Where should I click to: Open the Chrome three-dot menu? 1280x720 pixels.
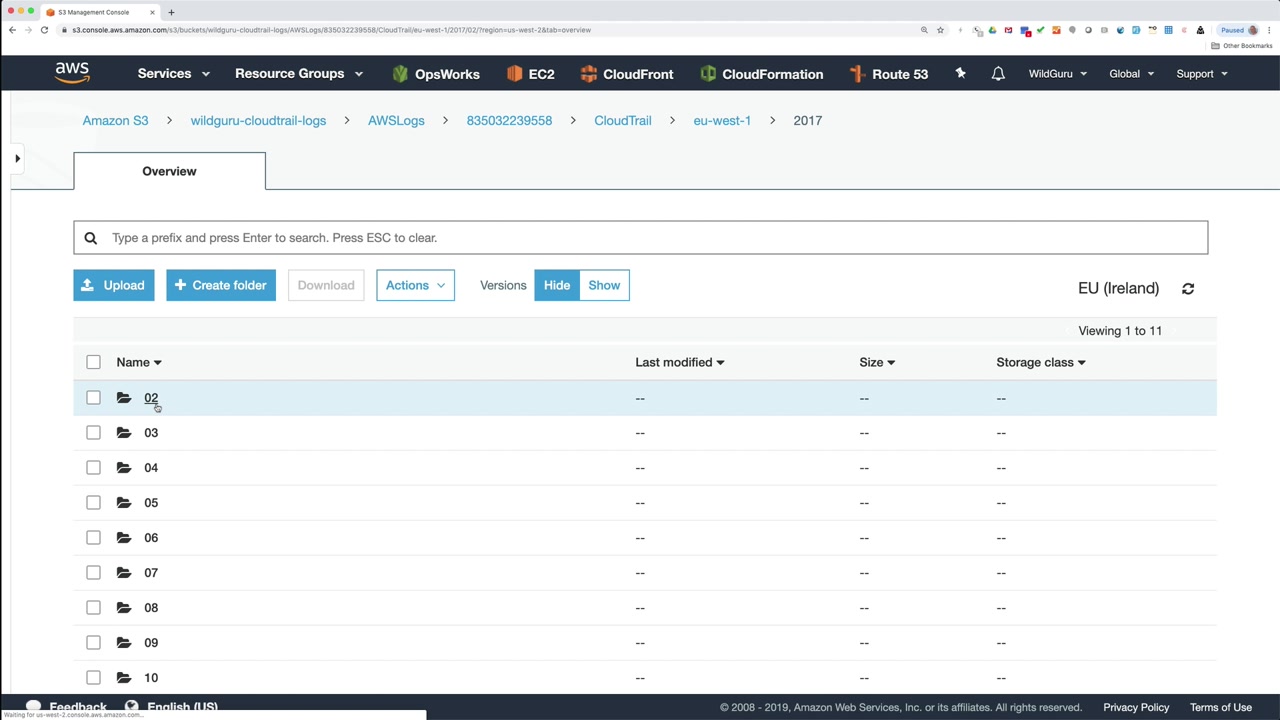coord(1268,30)
